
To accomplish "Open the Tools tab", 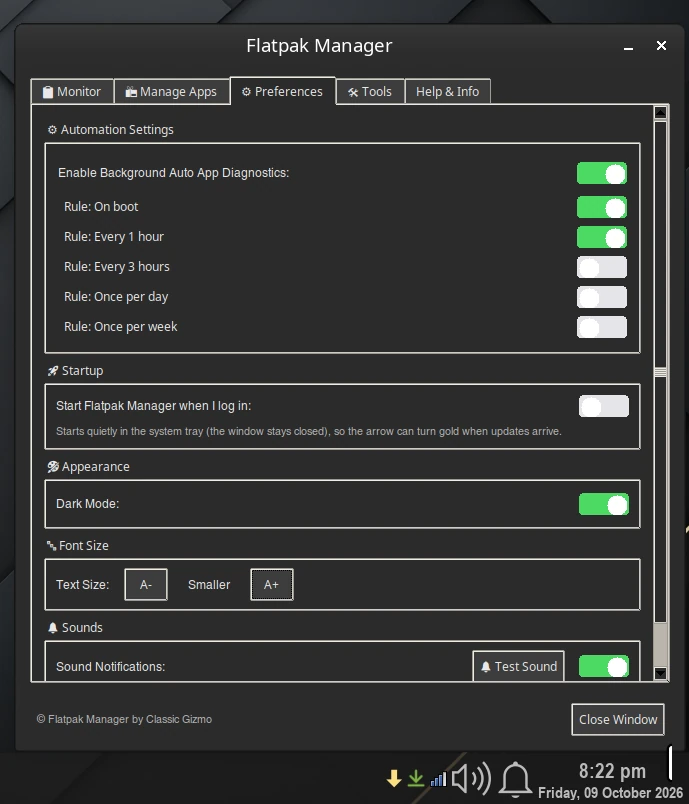I will click(x=370, y=92).
